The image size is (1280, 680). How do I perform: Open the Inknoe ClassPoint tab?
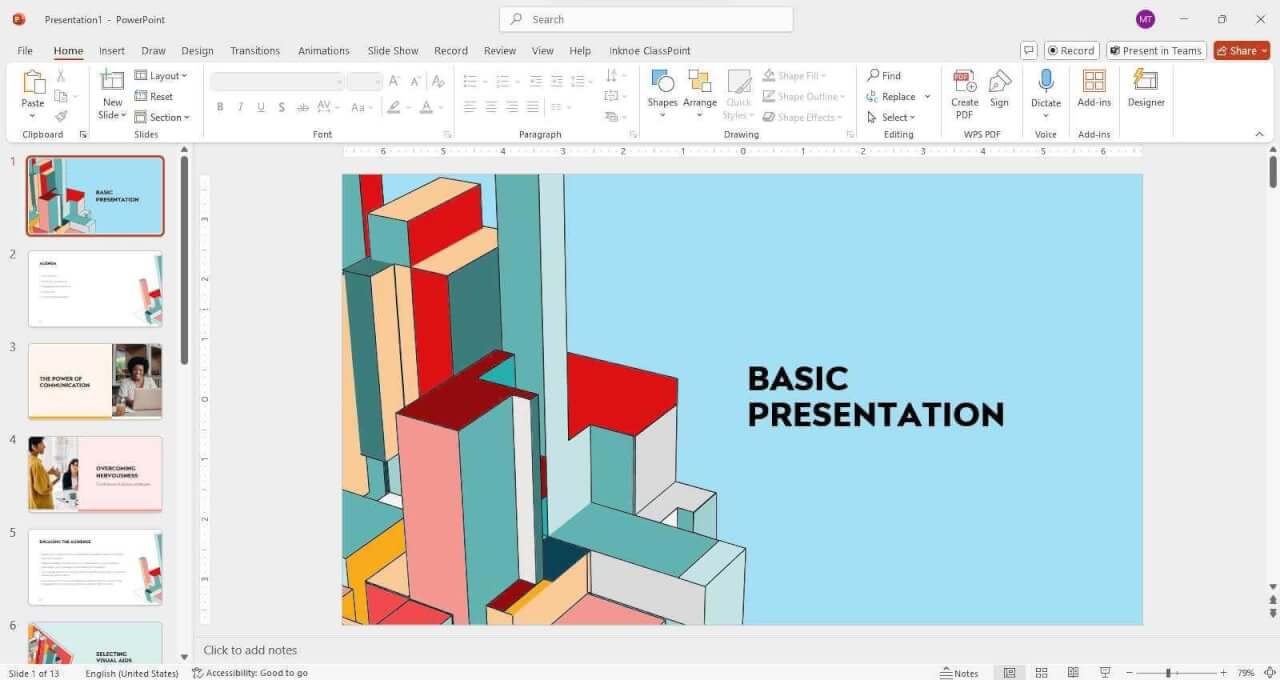pos(650,50)
